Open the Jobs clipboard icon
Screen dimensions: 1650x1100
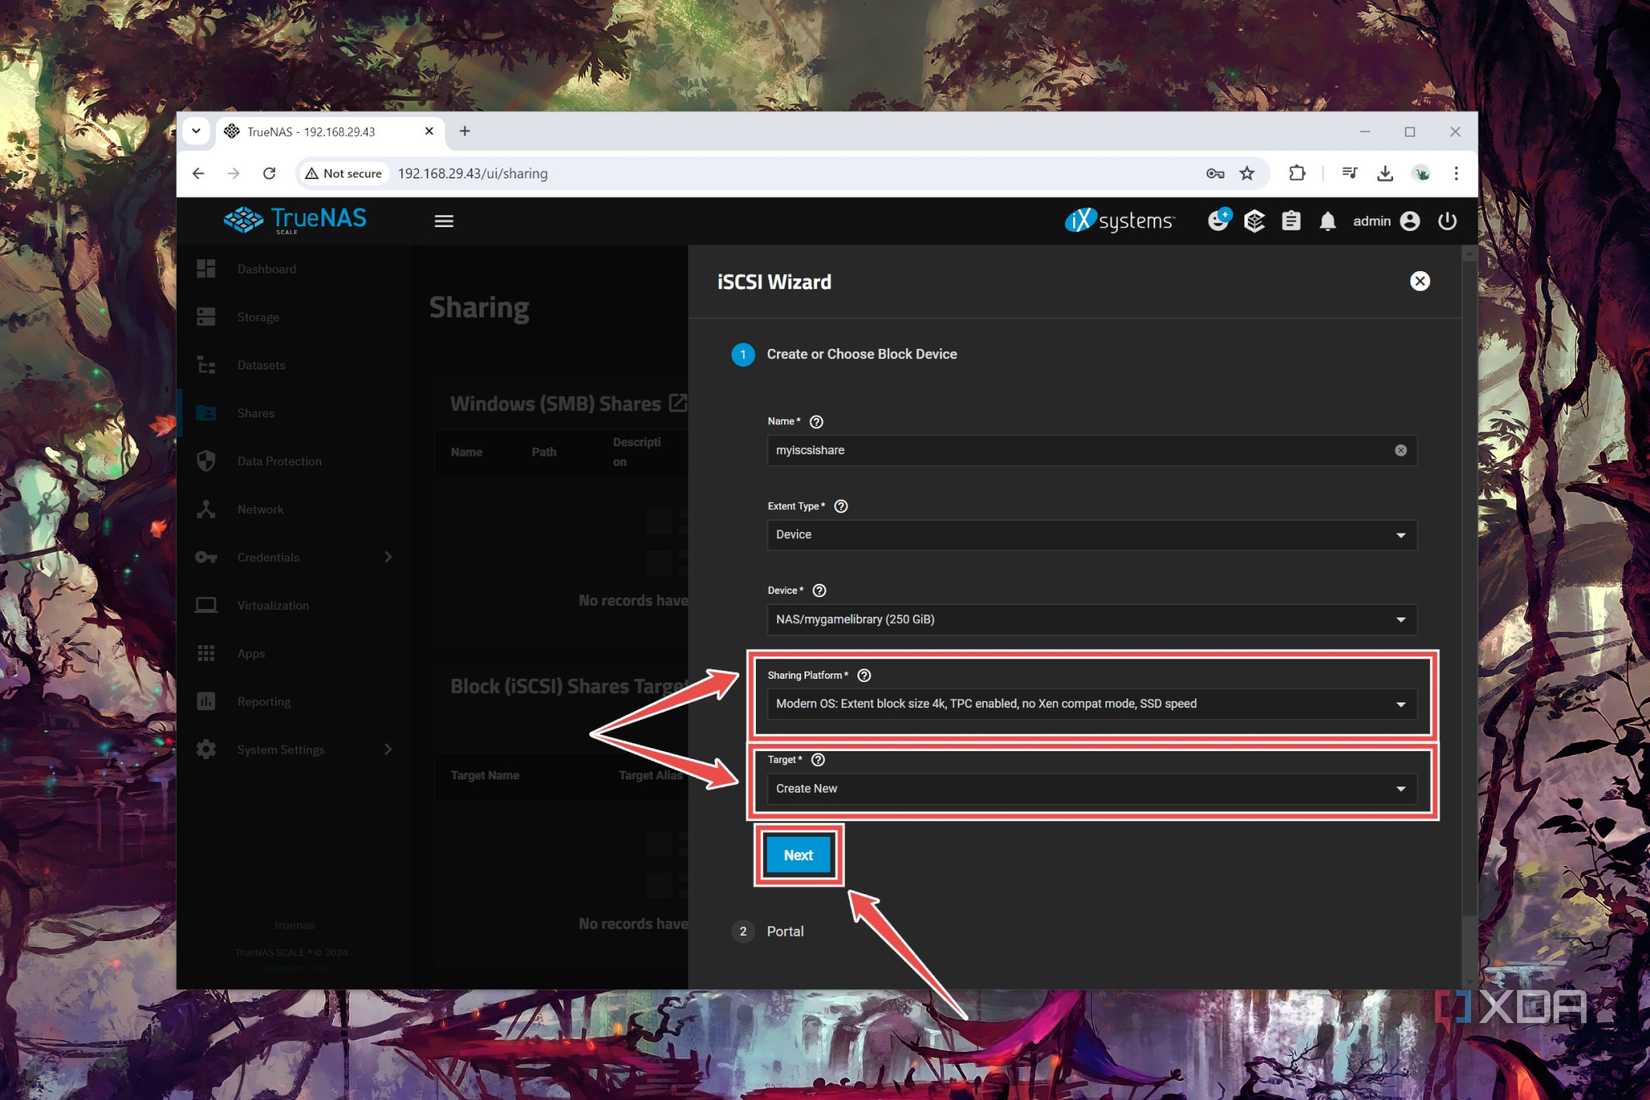(1291, 221)
